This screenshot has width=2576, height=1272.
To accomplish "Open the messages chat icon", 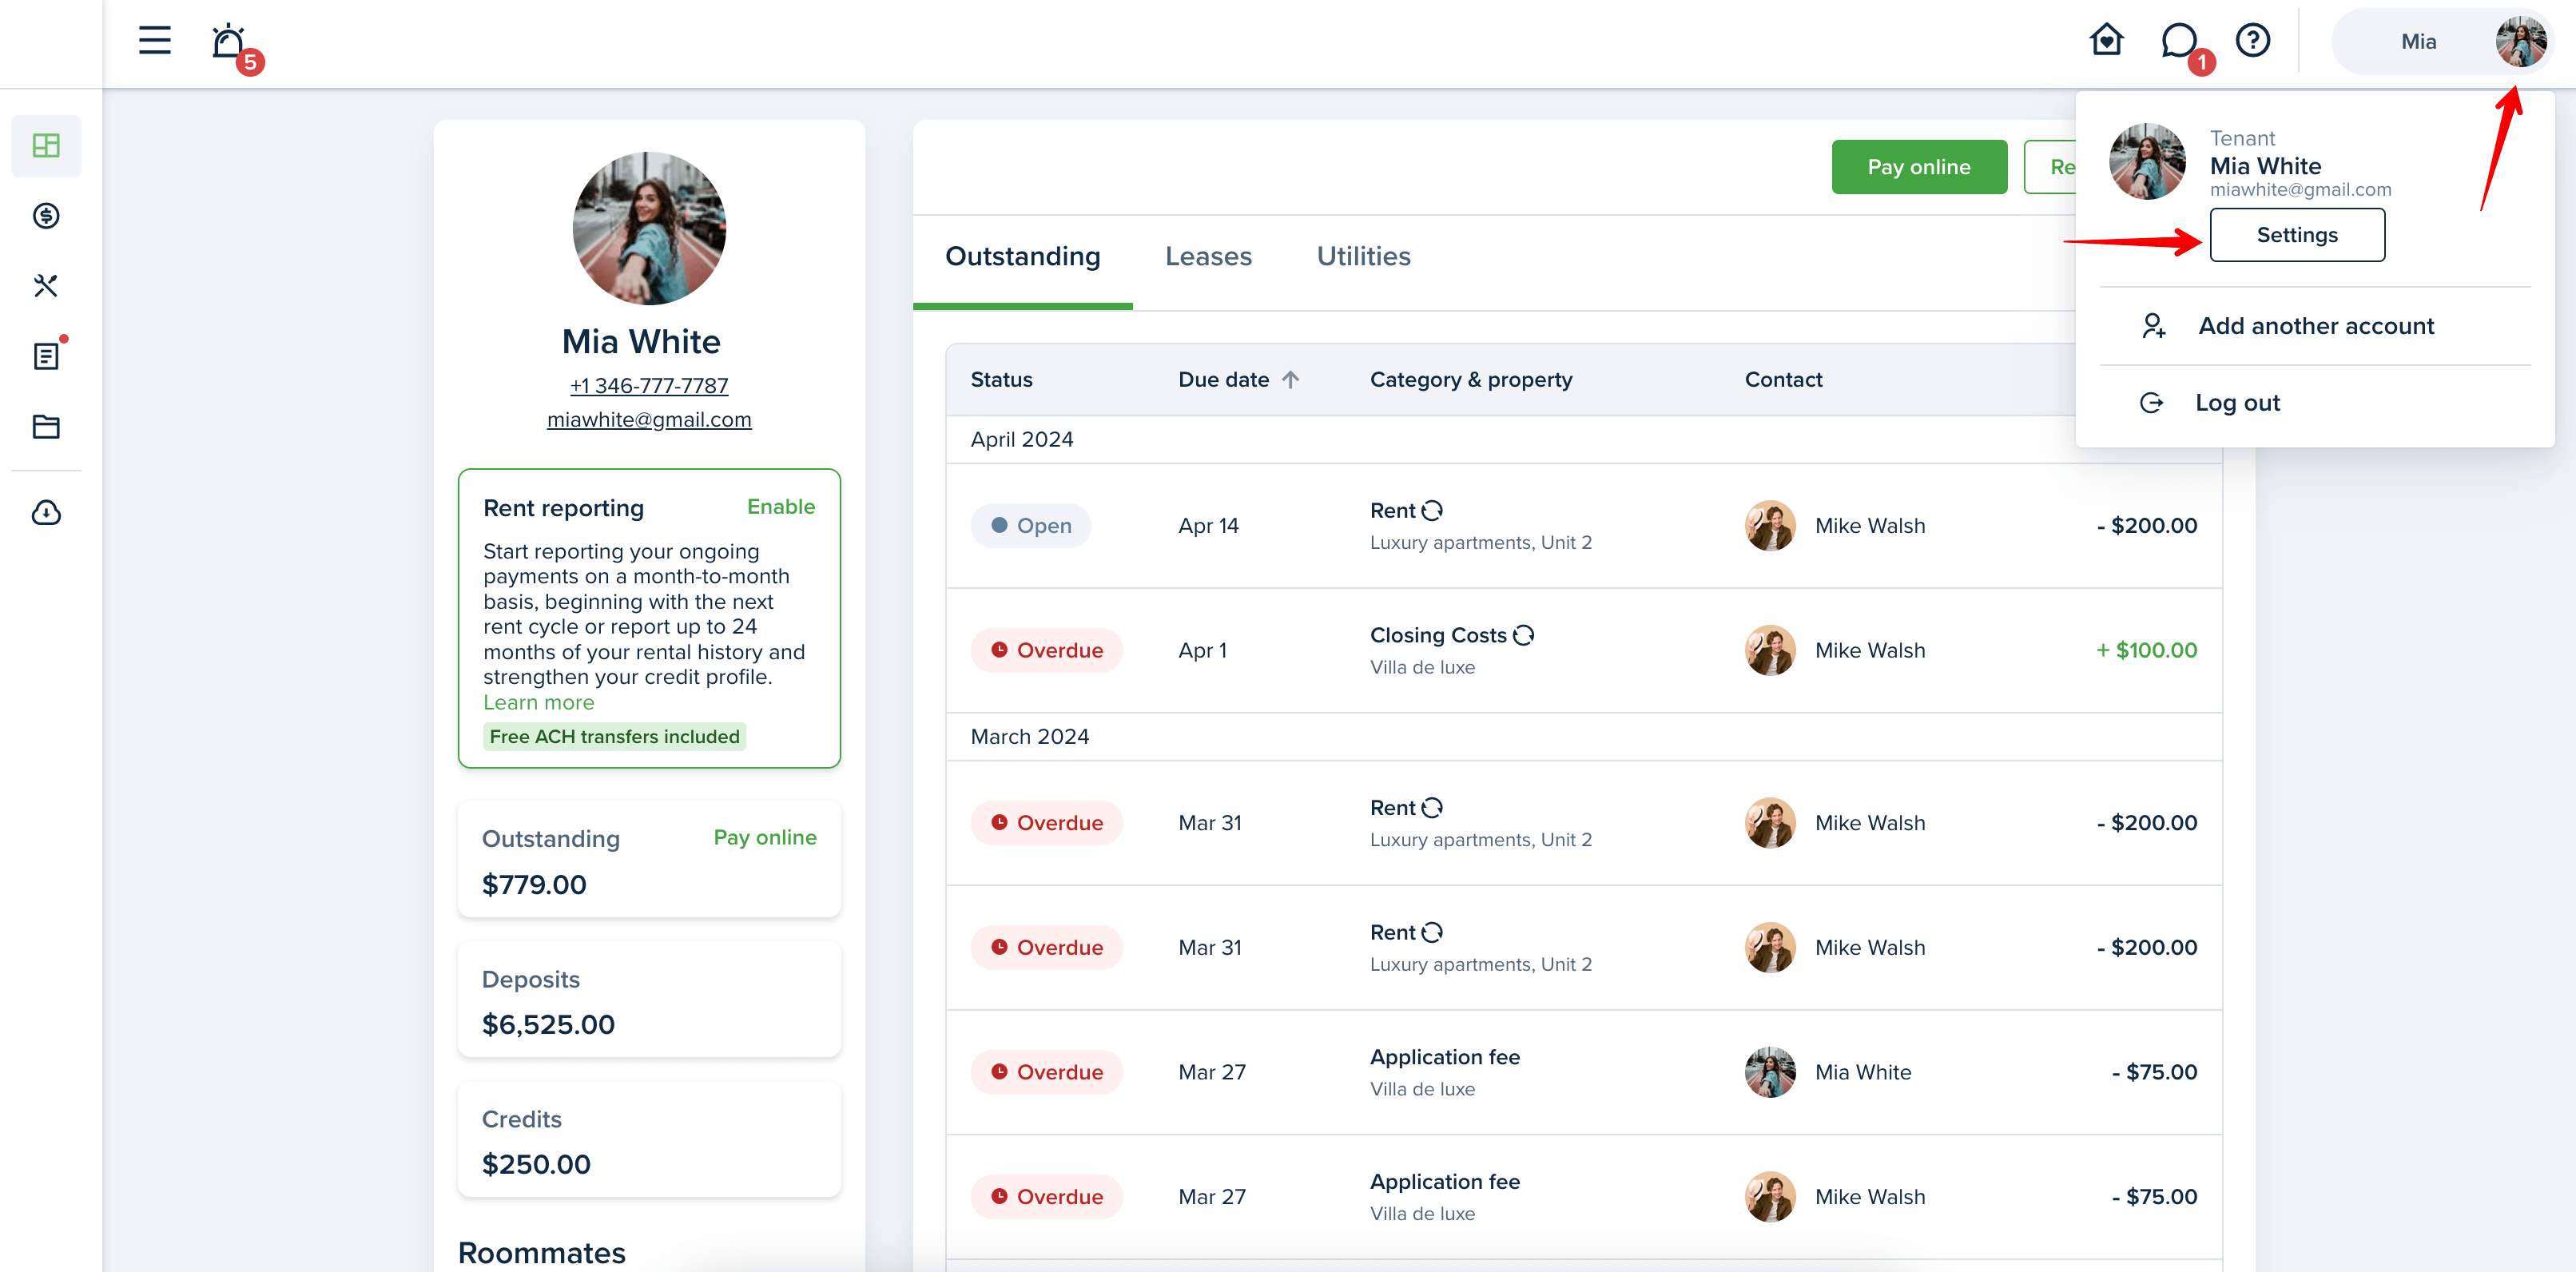I will point(2180,42).
